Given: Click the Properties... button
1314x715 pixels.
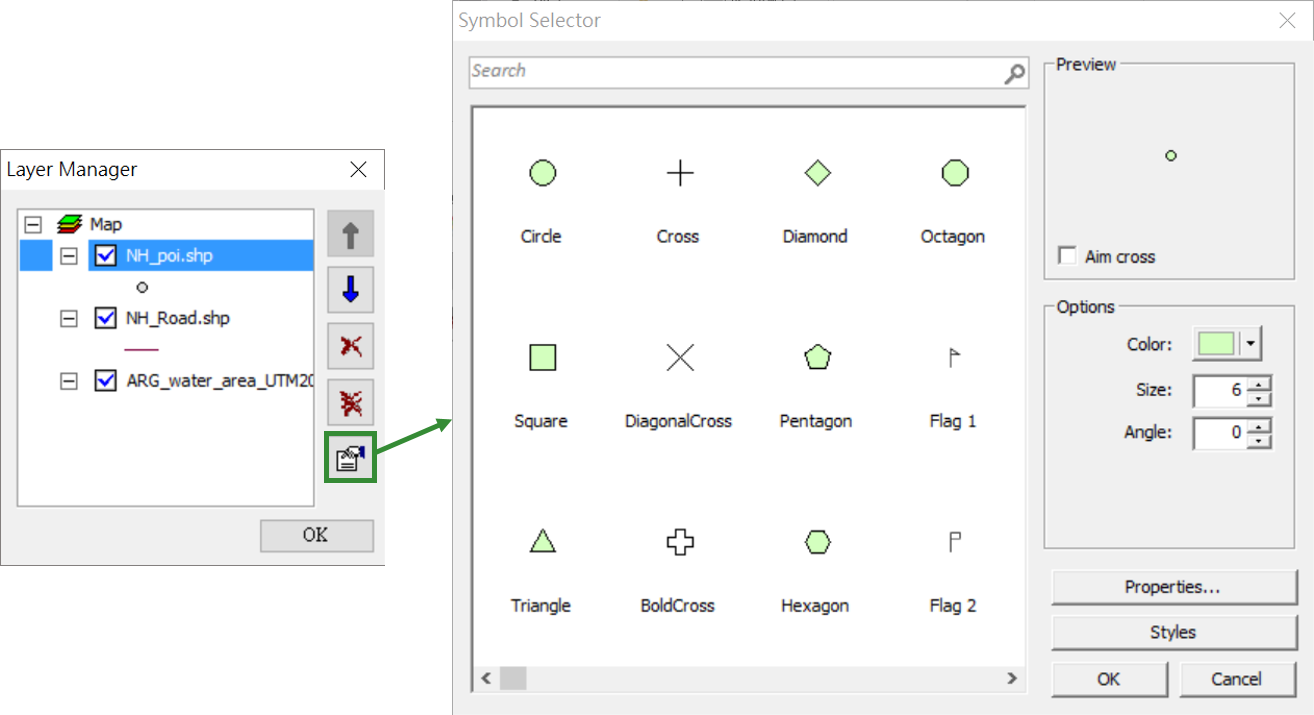Looking at the screenshot, I should coord(1172,587).
